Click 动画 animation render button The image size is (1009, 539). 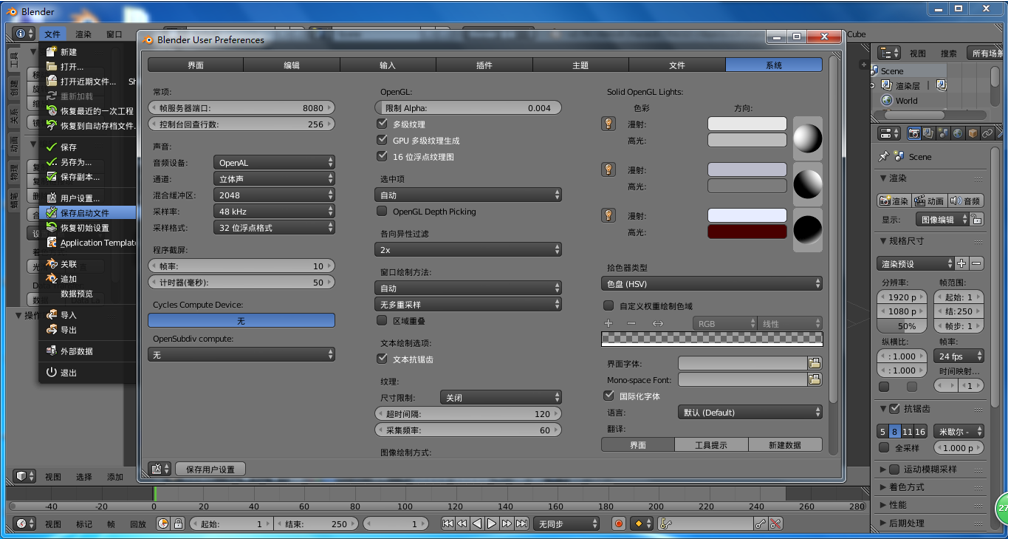coord(928,201)
